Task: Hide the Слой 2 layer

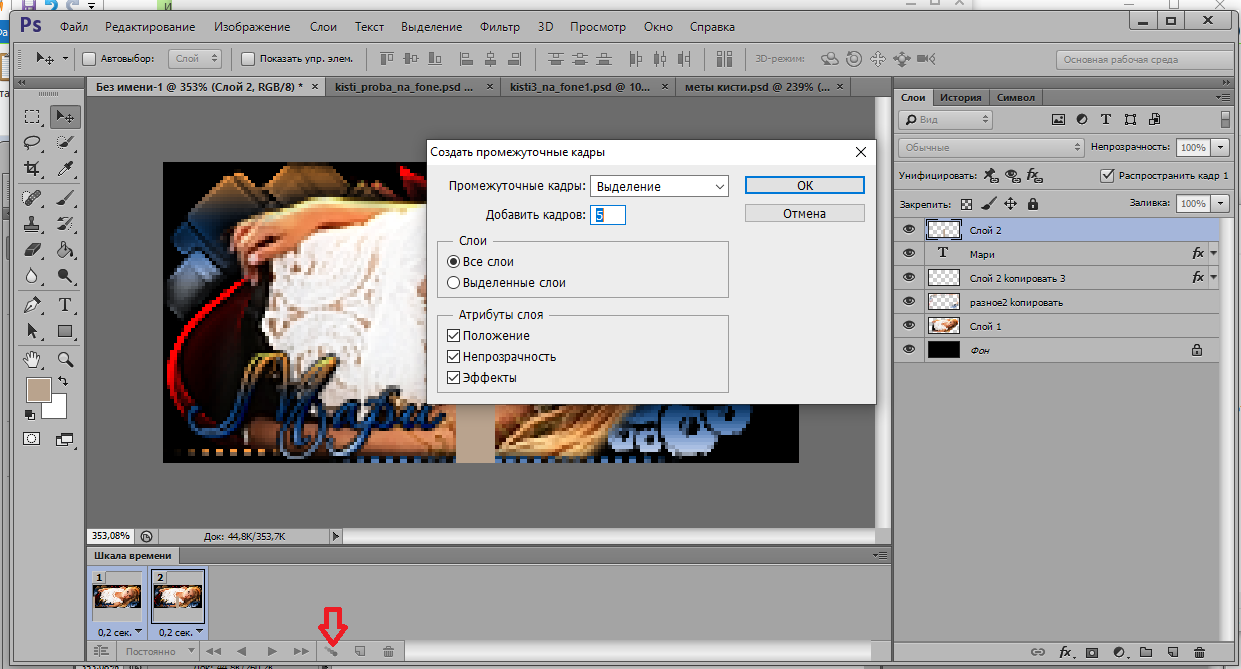Action: [909, 230]
